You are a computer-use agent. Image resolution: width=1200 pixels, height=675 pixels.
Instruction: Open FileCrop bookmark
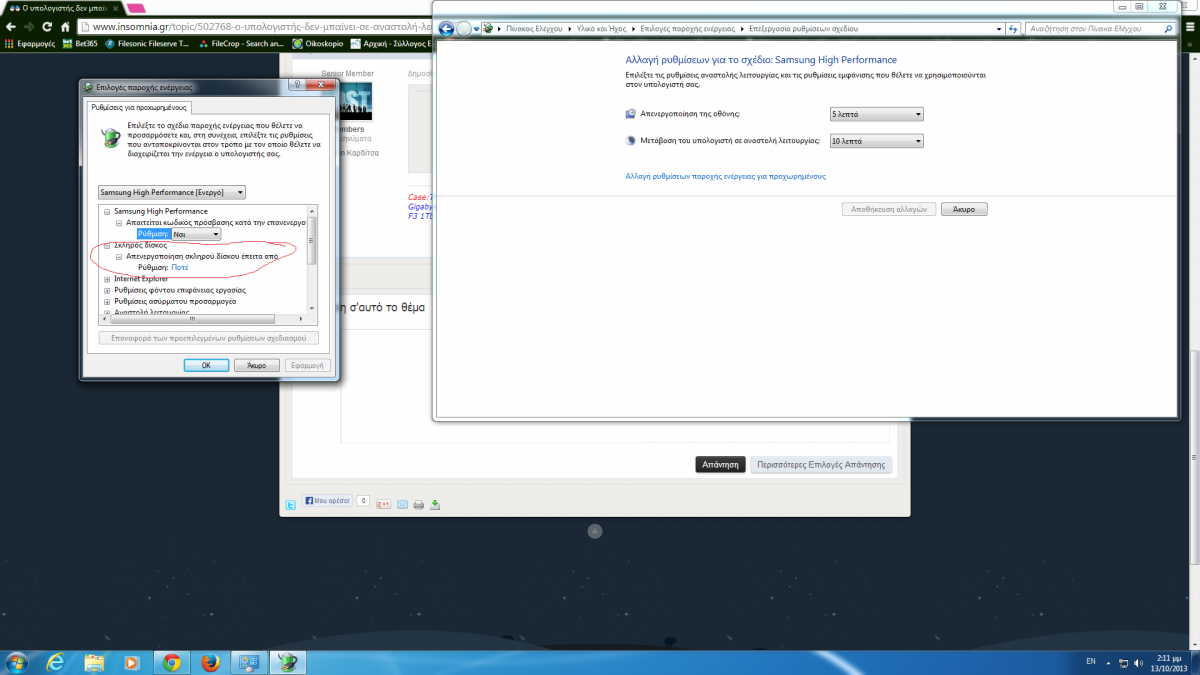click(241, 44)
